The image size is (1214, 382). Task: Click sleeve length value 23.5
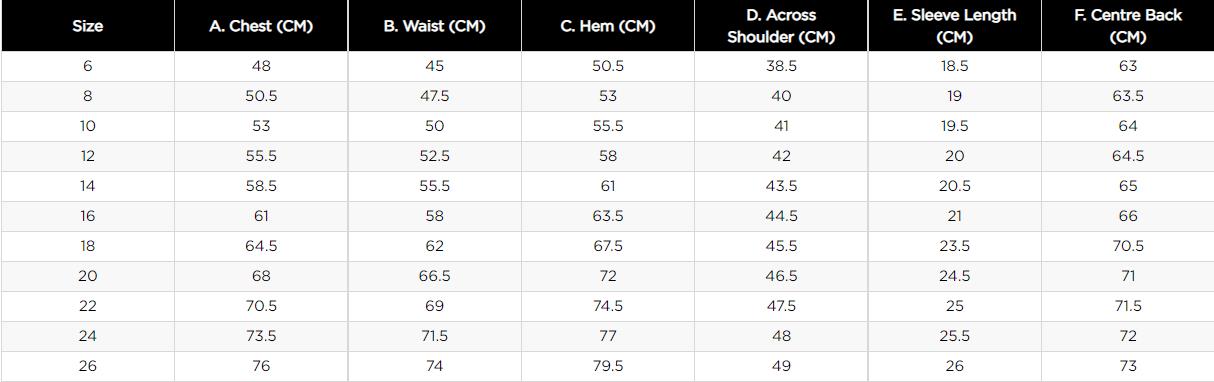(954, 246)
